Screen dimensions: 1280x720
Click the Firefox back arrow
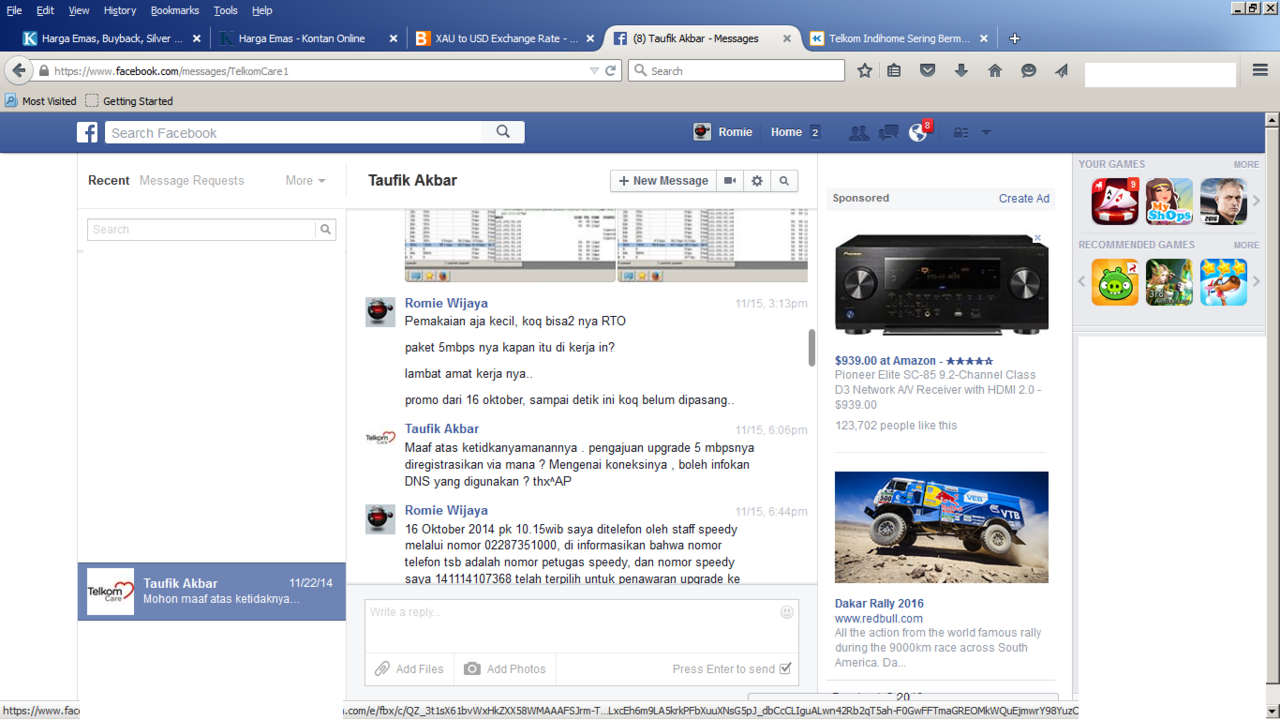19,71
